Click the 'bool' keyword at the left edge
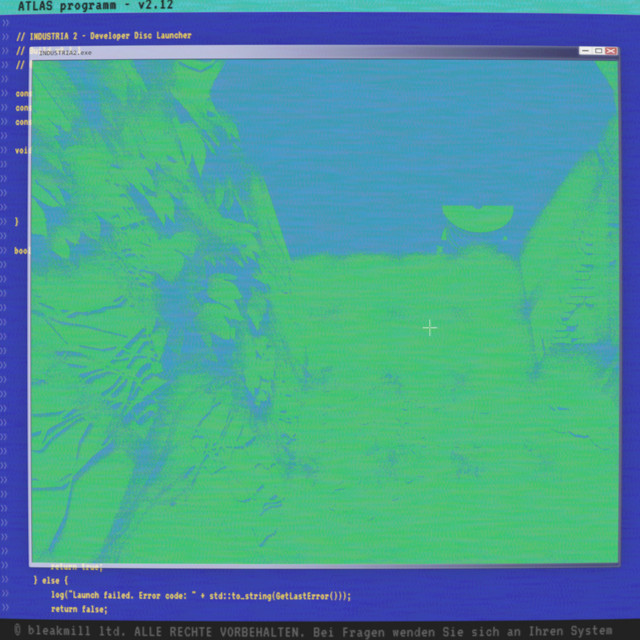Viewport: 640px width, 640px height. 22,251
